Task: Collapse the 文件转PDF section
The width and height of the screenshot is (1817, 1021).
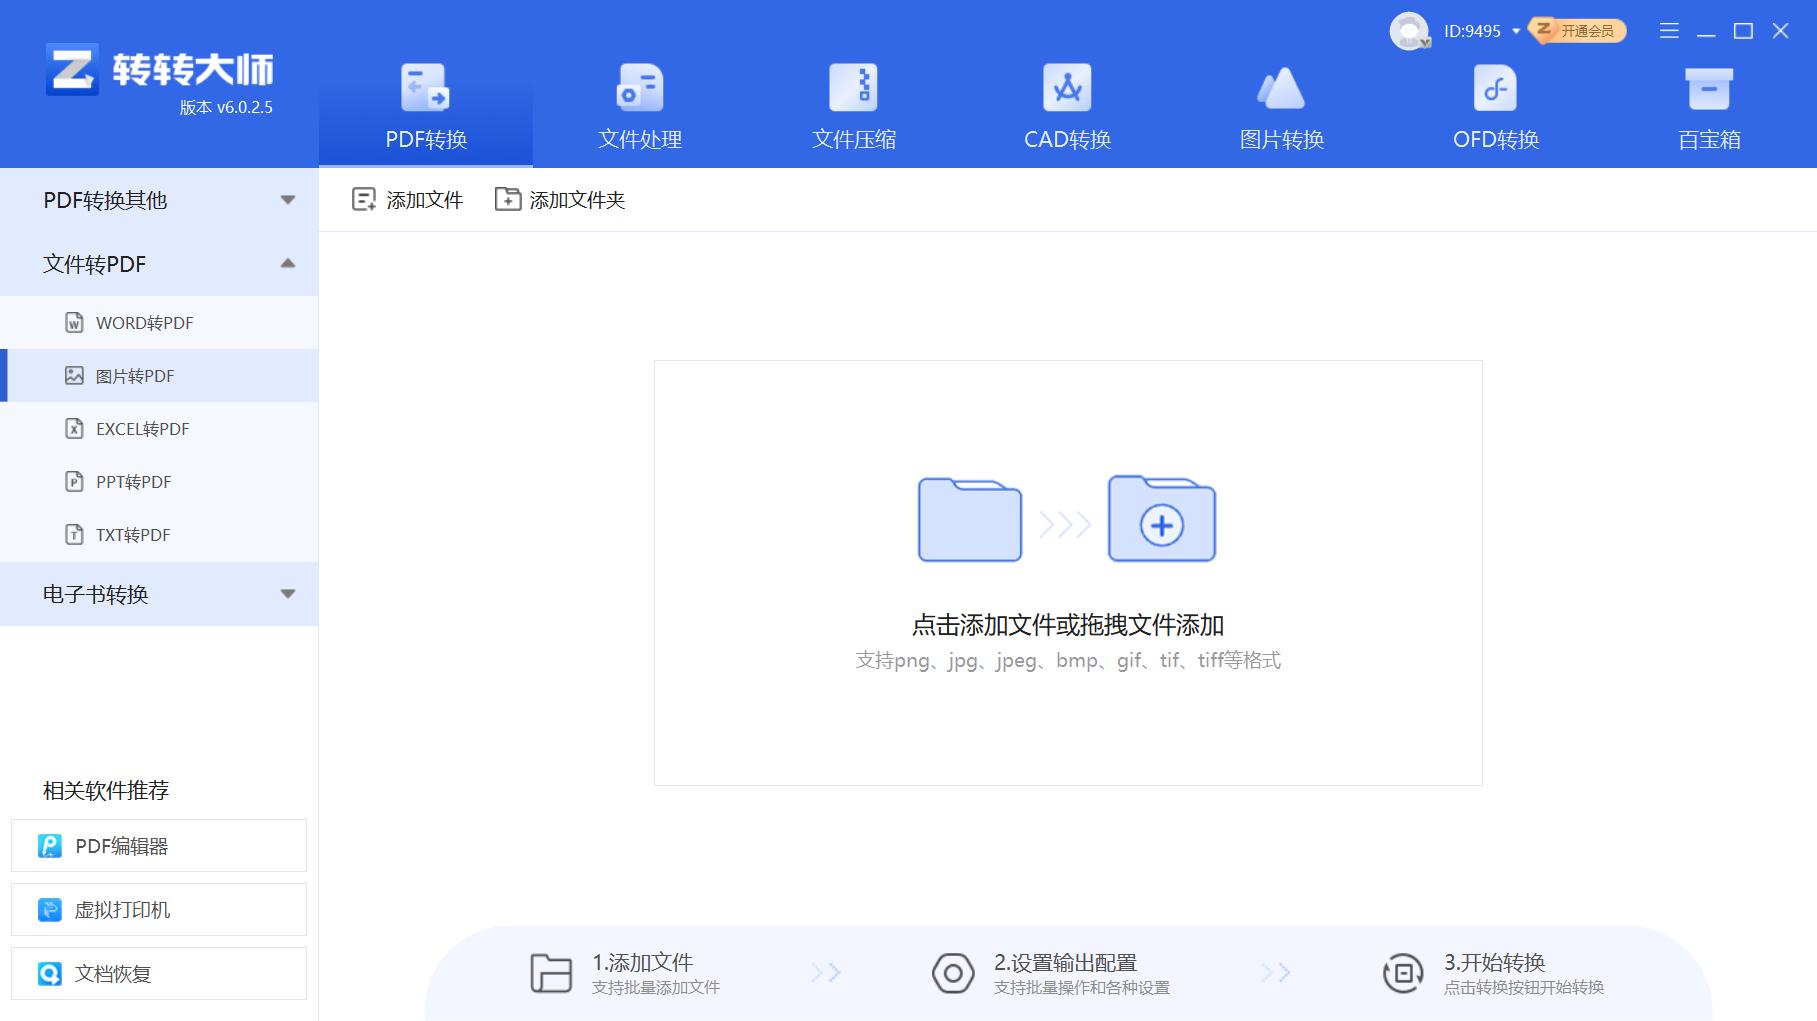Action: click(x=289, y=263)
